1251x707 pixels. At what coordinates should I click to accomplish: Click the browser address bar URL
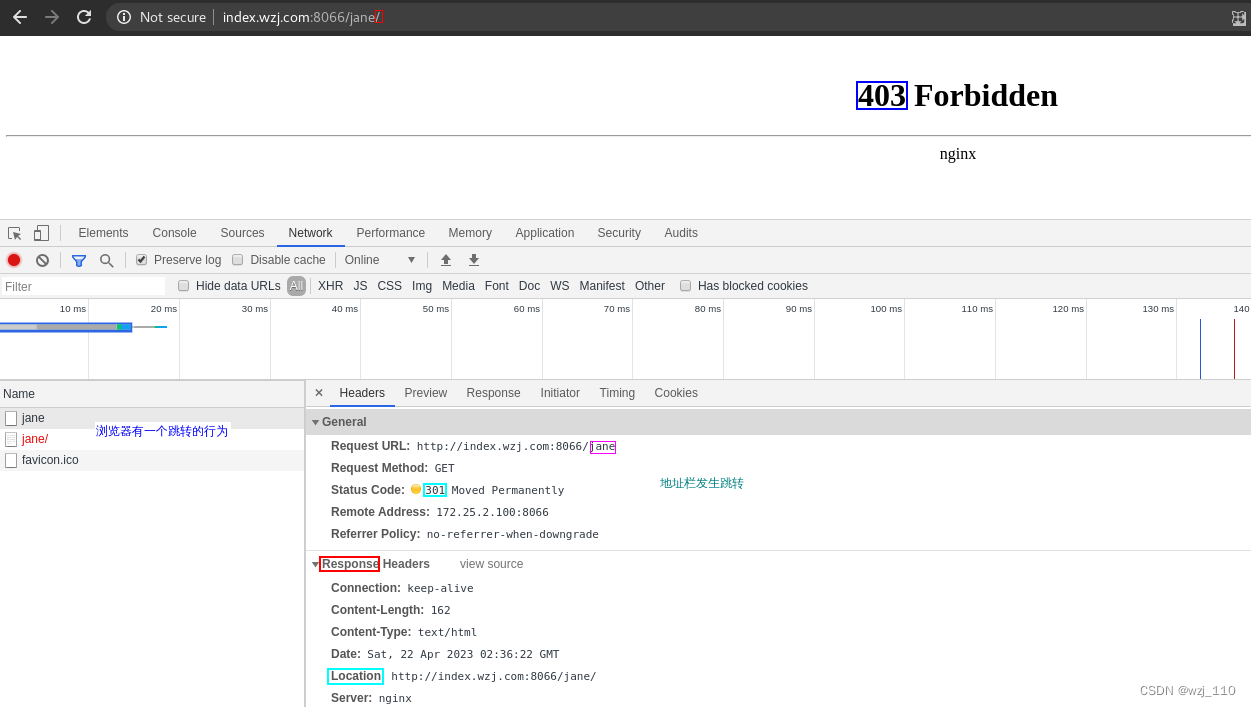point(302,17)
